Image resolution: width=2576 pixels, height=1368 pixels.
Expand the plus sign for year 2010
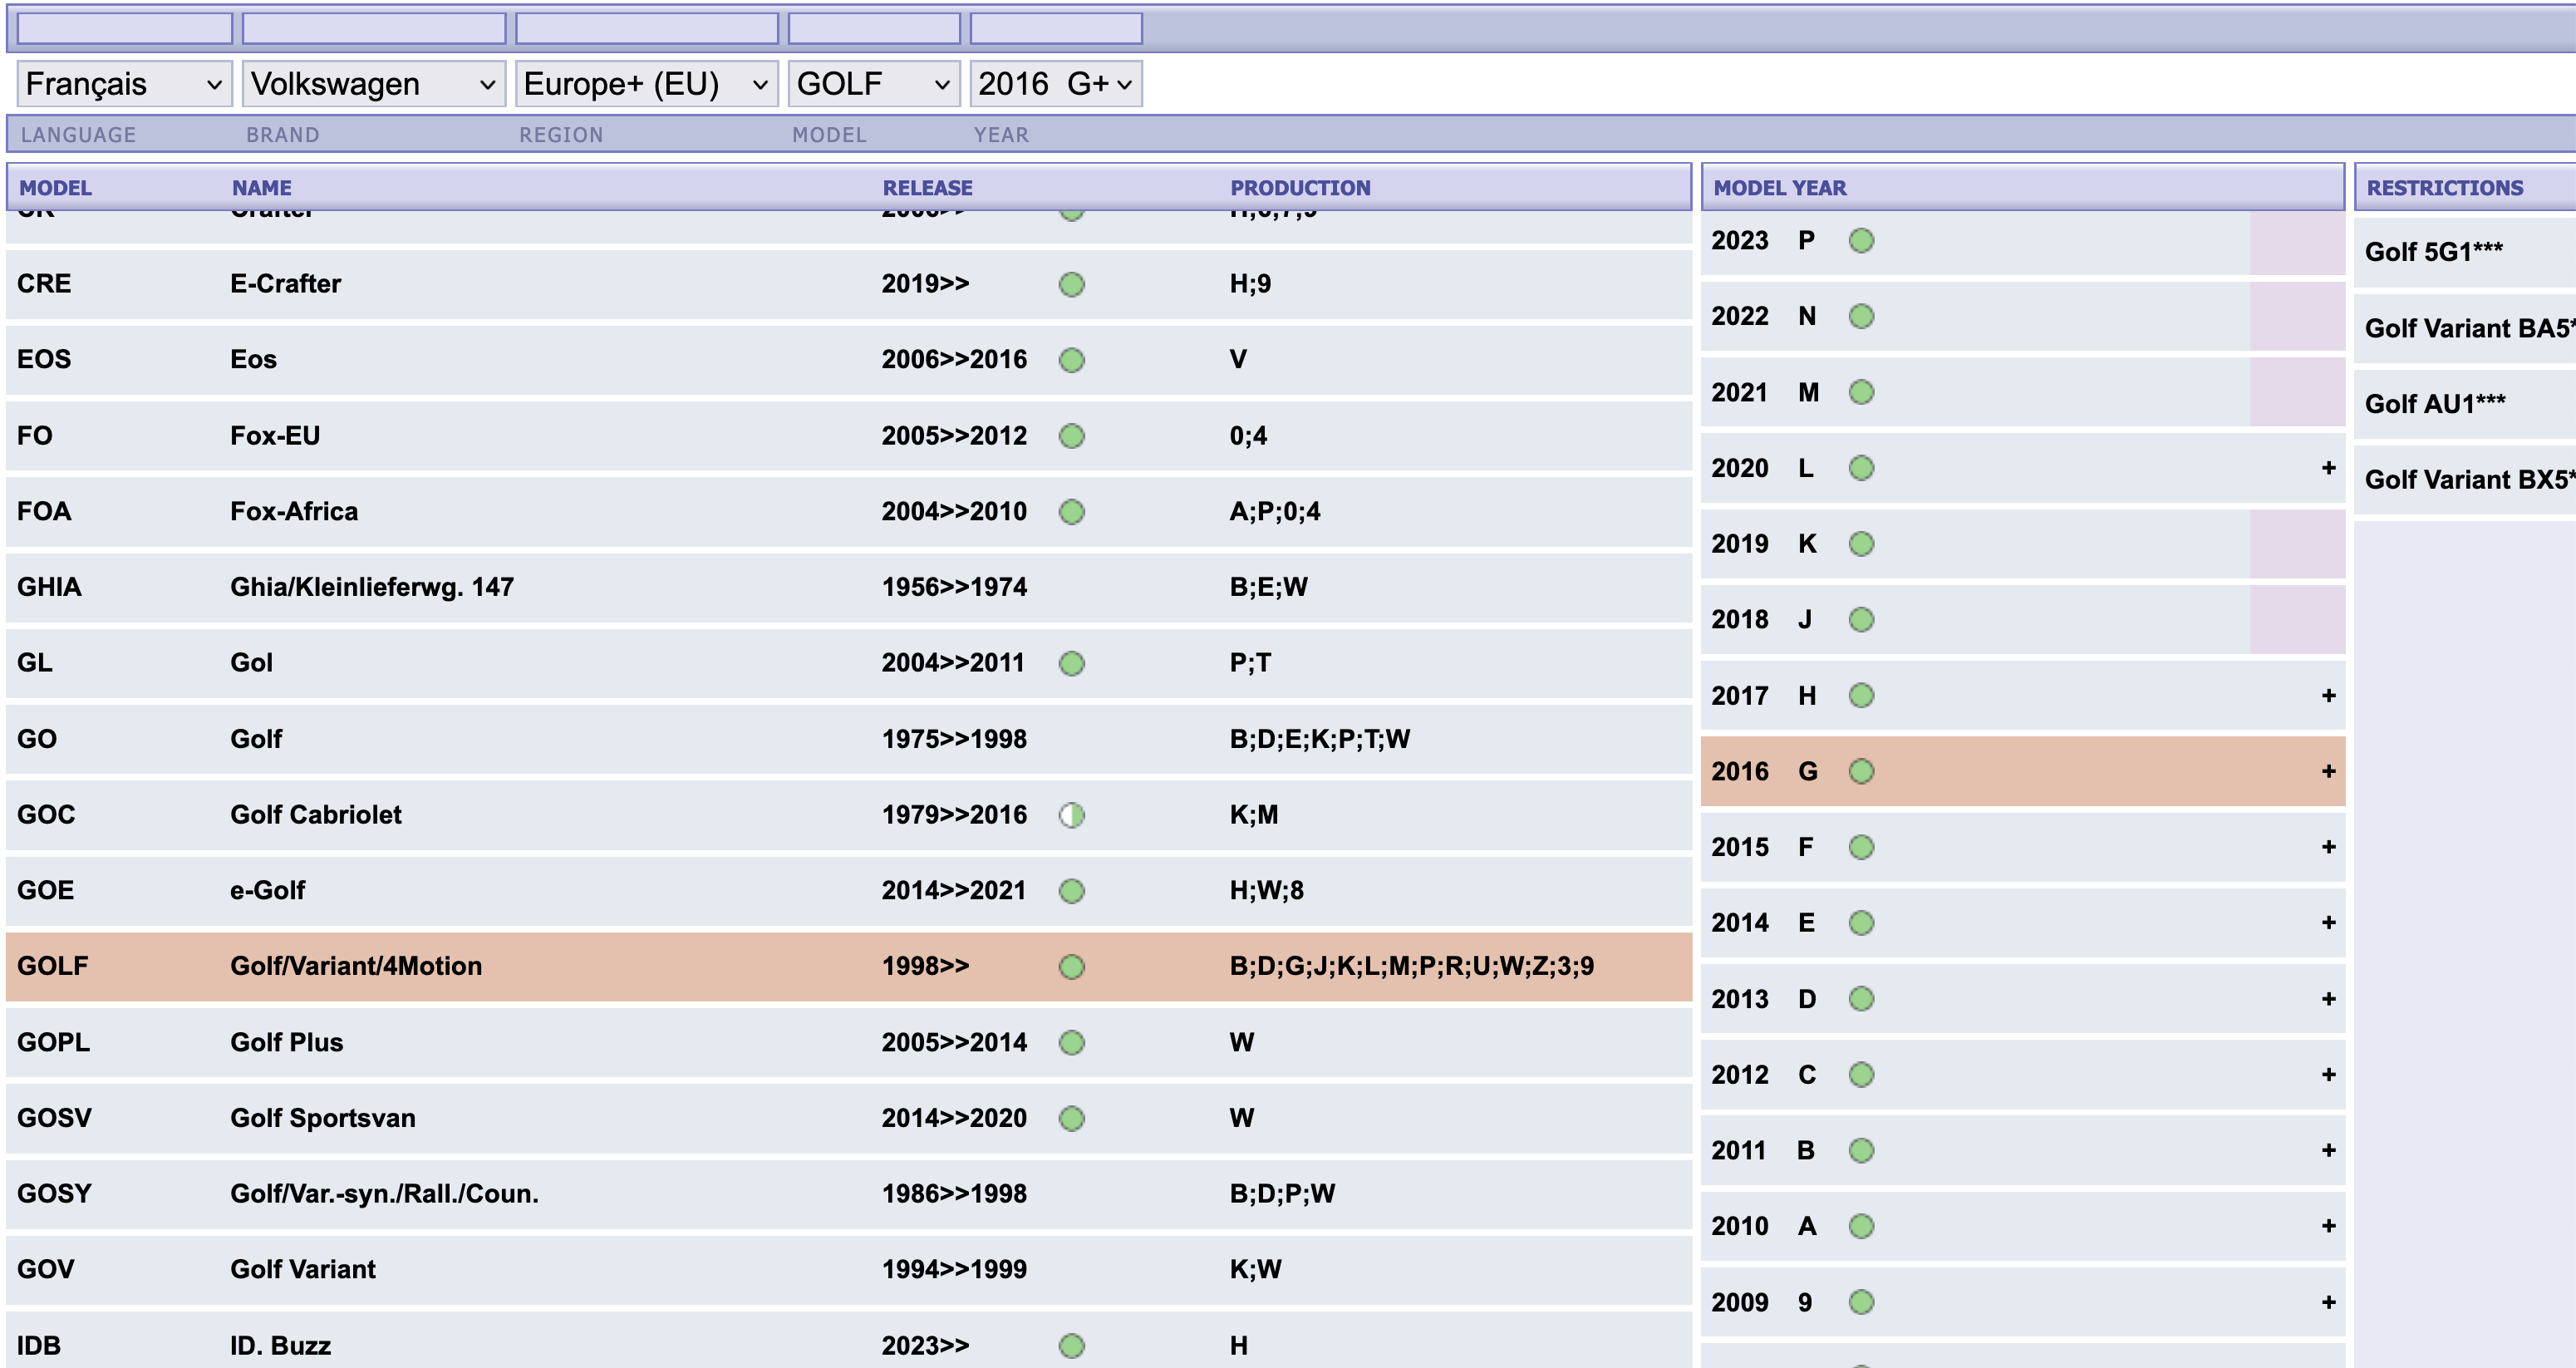(2329, 1226)
